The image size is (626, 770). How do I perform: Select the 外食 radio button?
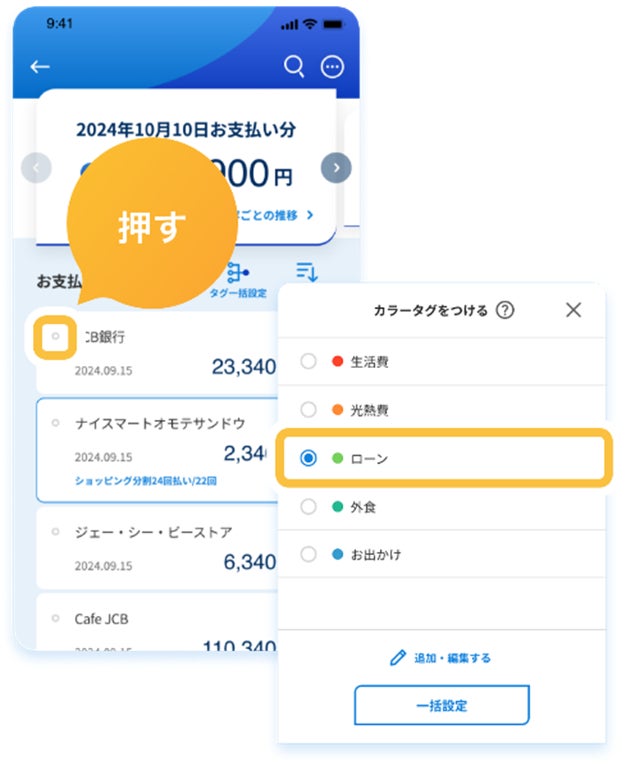(308, 507)
